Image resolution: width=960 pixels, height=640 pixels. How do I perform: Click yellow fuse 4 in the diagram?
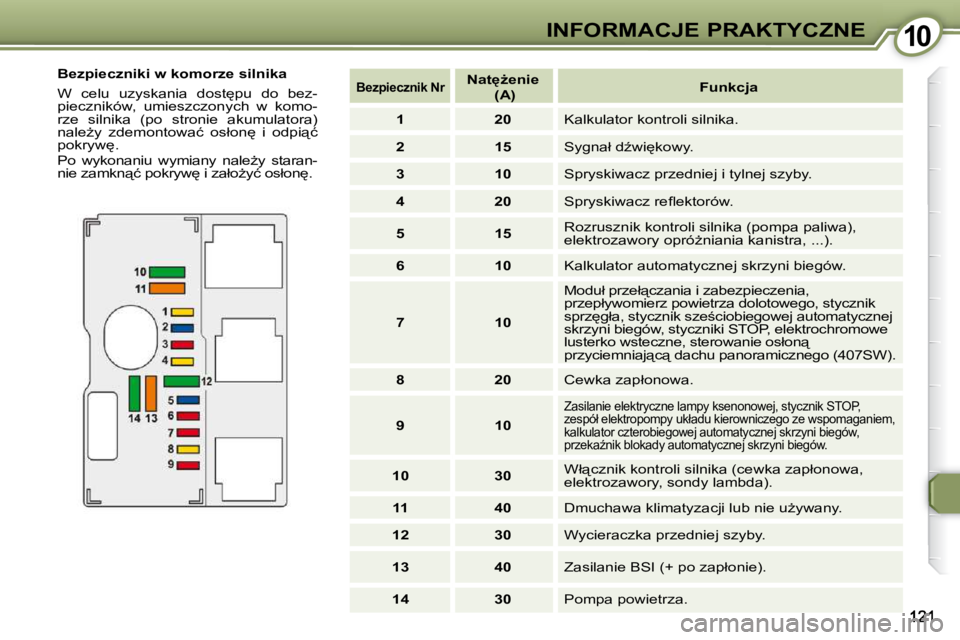pos(182,361)
